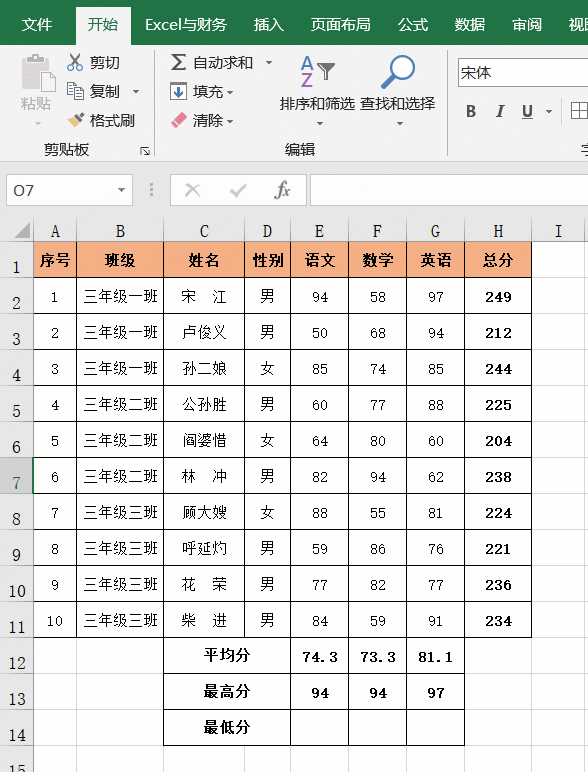This screenshot has height=772, width=588.
Task: Click the total score cell 249
Action: pos(498,296)
